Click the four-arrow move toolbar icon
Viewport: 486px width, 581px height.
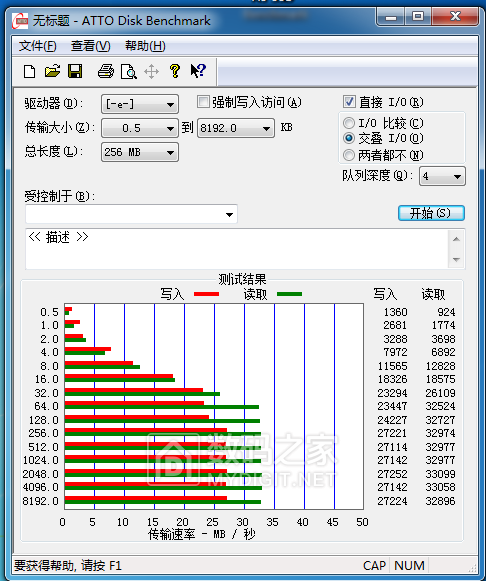[x=152, y=72]
